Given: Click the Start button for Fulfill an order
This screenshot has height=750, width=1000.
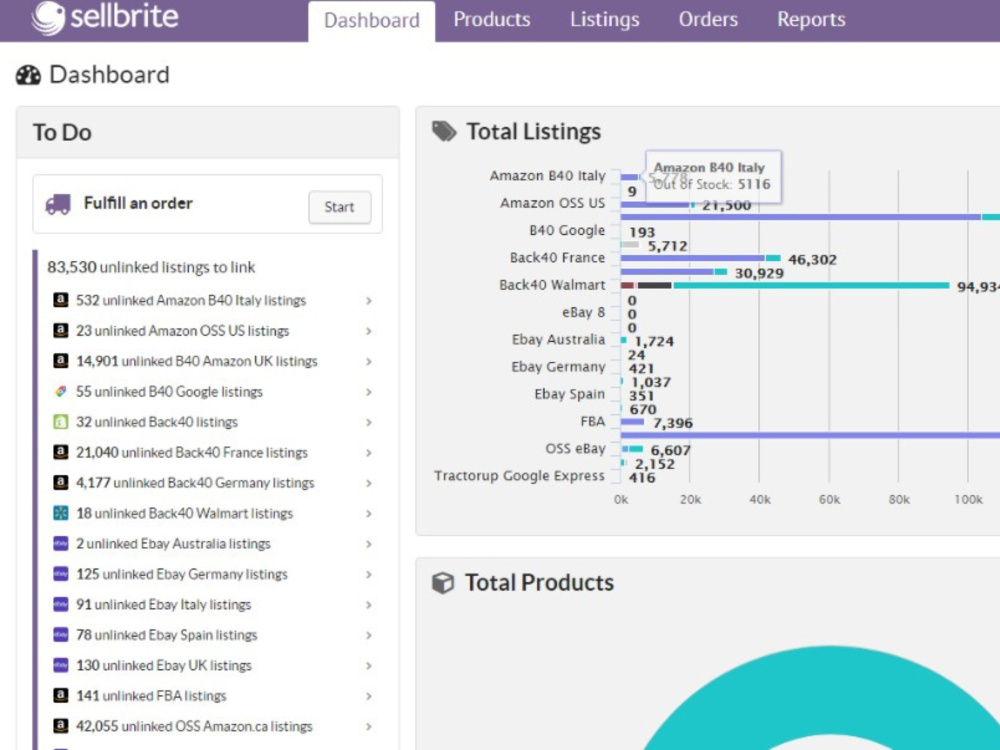Looking at the screenshot, I should click(339, 207).
